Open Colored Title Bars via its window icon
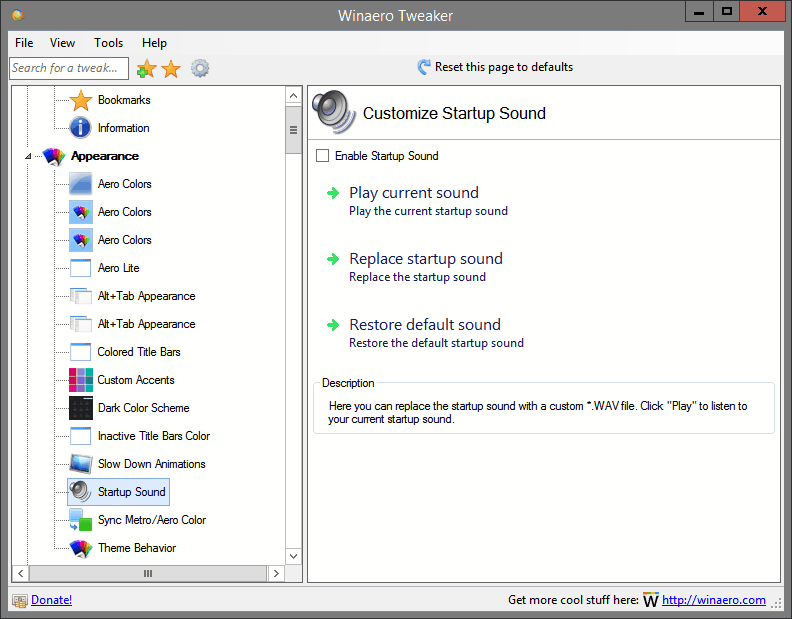 pyautogui.click(x=81, y=352)
